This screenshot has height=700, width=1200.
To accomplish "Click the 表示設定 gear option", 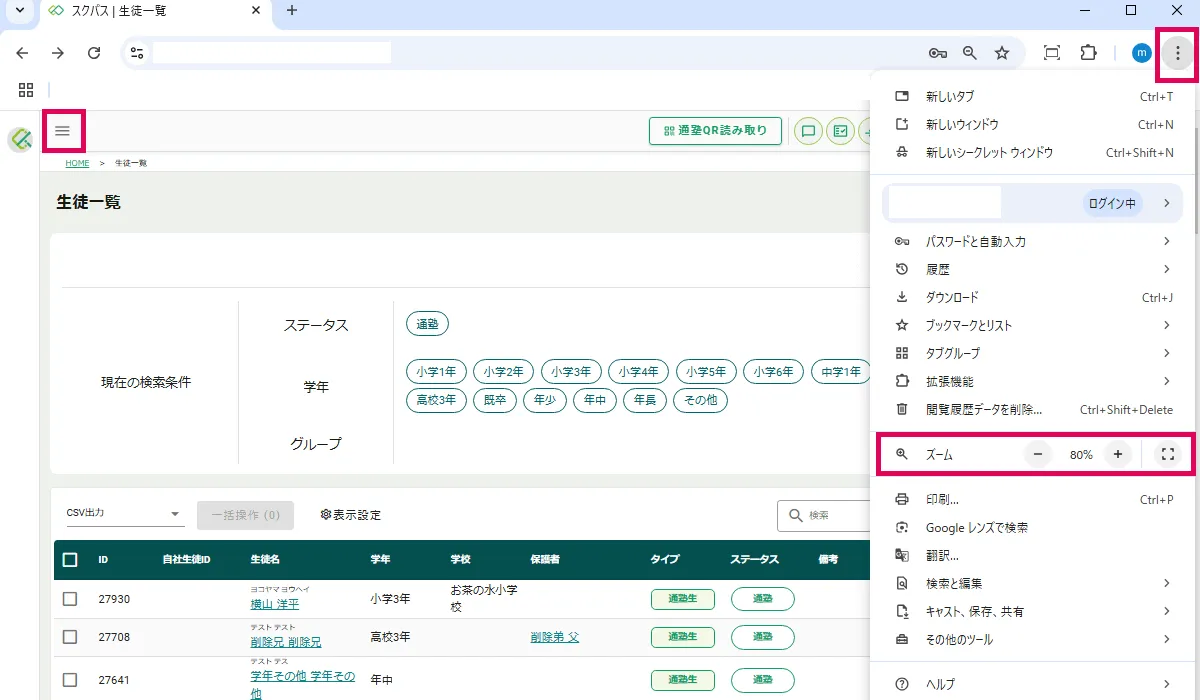I will [351, 515].
